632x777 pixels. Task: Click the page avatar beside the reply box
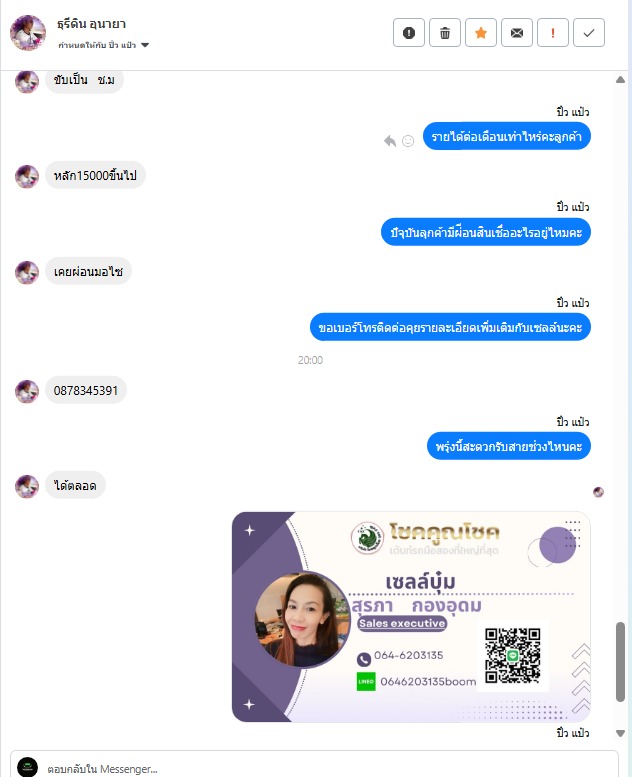[x=27, y=767]
